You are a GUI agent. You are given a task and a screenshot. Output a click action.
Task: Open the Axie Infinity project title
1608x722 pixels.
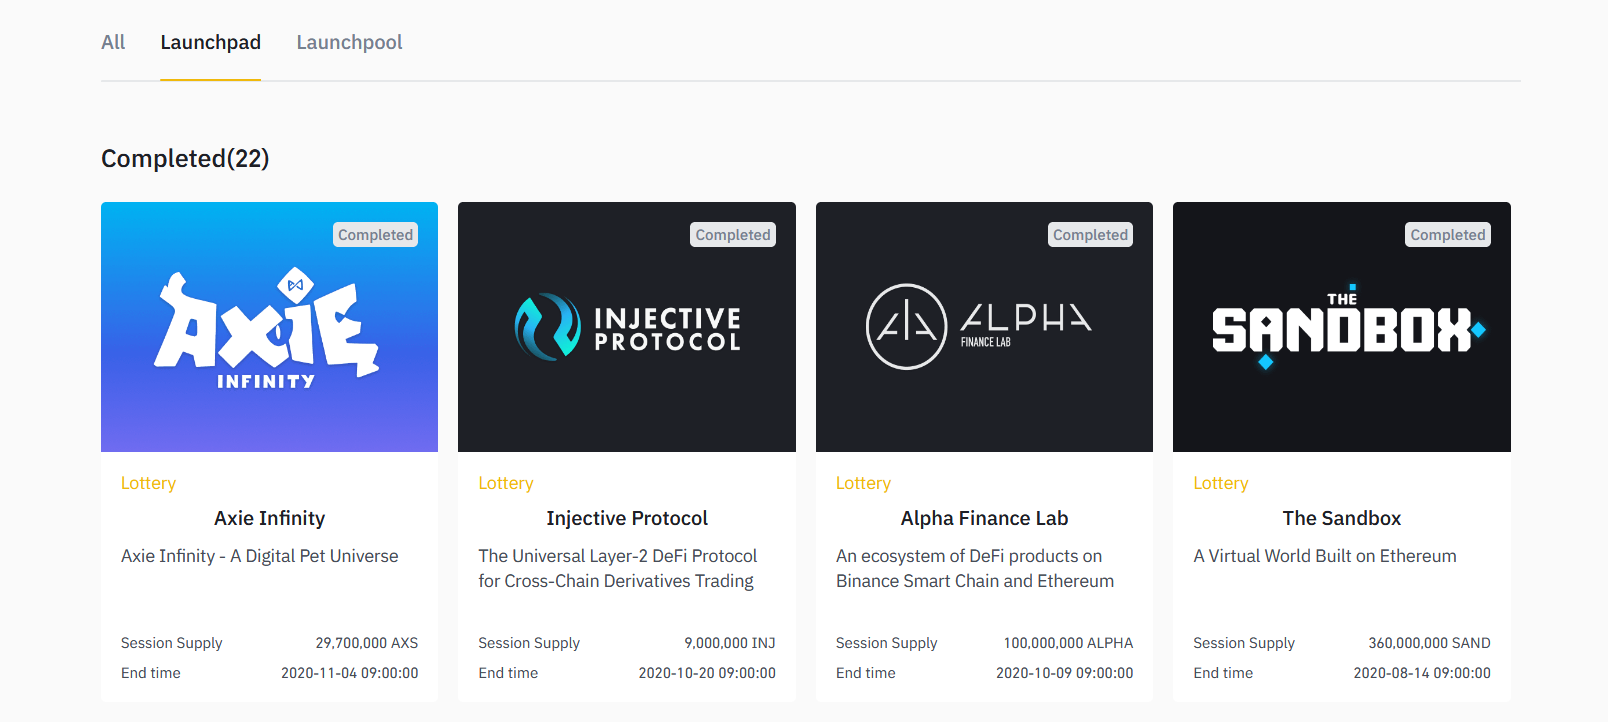coord(269,518)
